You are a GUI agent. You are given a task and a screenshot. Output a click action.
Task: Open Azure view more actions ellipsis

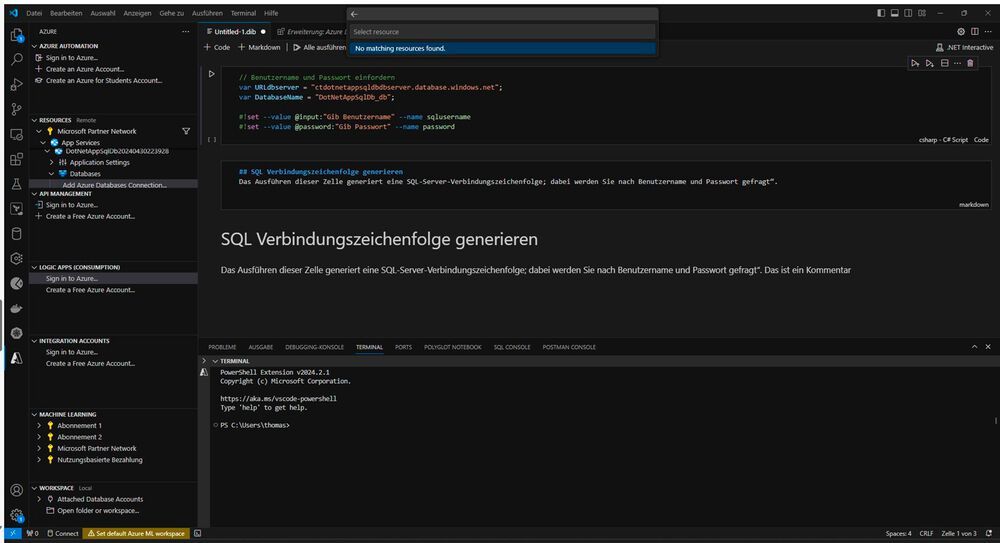(x=186, y=31)
